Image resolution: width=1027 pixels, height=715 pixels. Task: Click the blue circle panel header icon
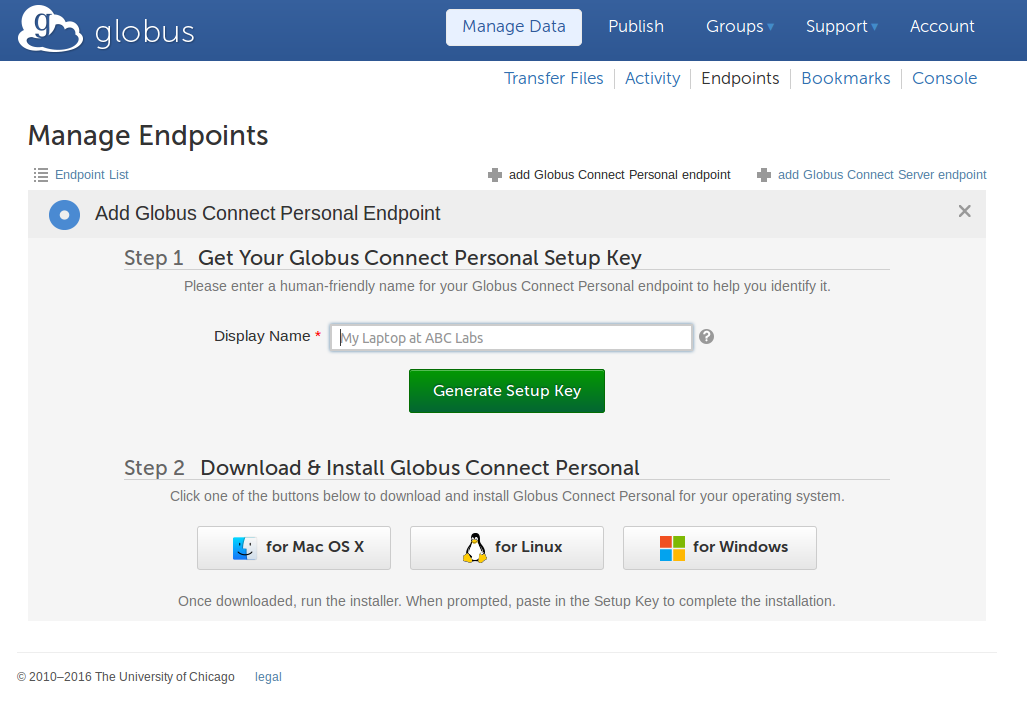pos(64,214)
